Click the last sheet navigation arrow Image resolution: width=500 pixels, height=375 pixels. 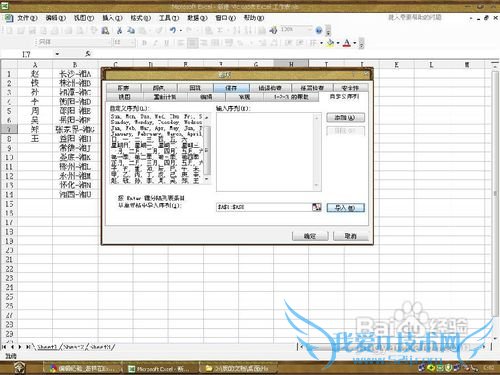point(28,347)
